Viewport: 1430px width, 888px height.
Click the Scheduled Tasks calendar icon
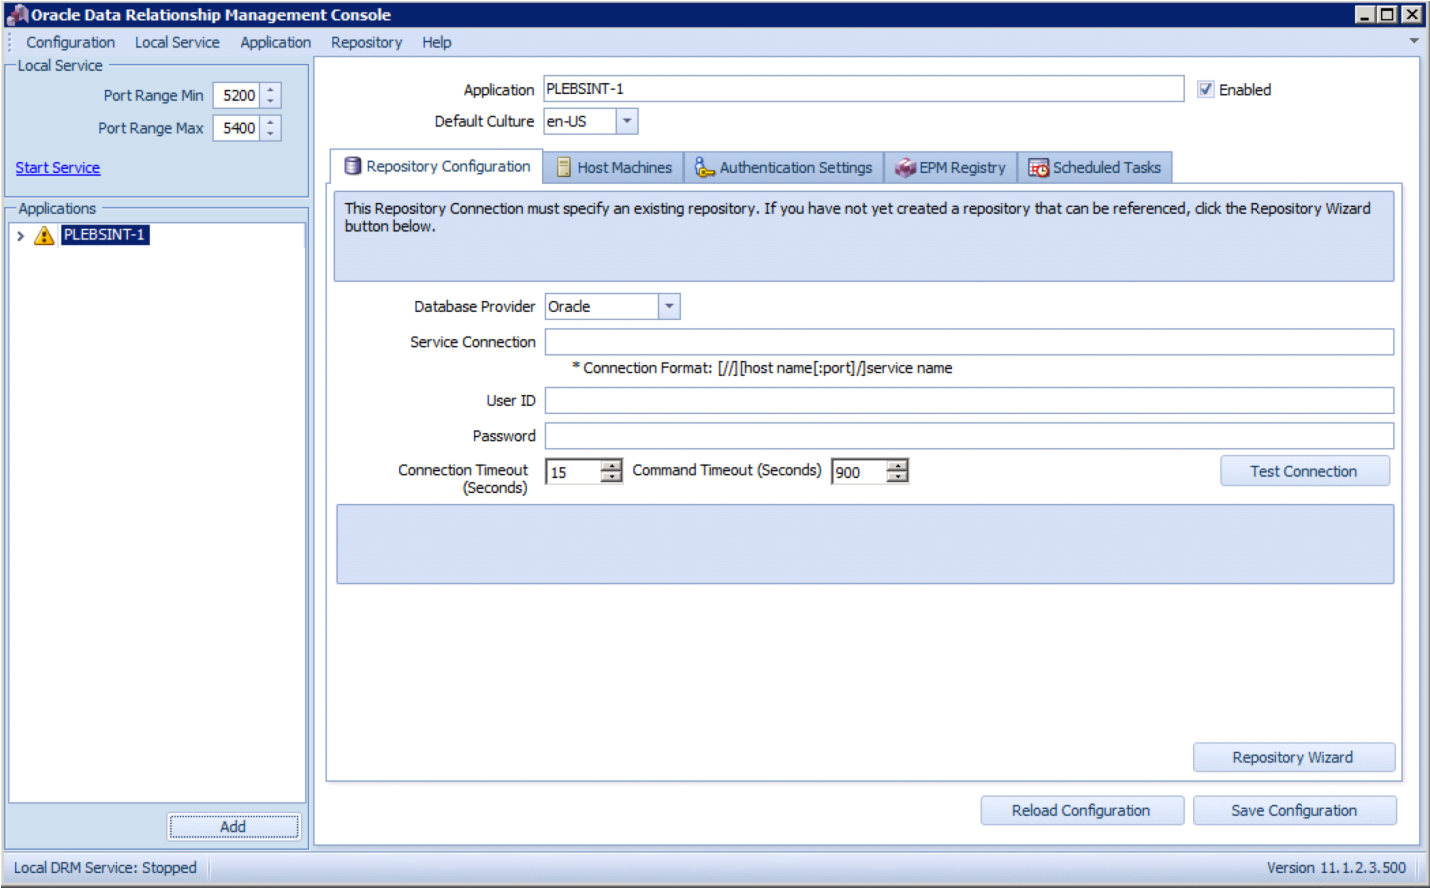[x=1038, y=168]
